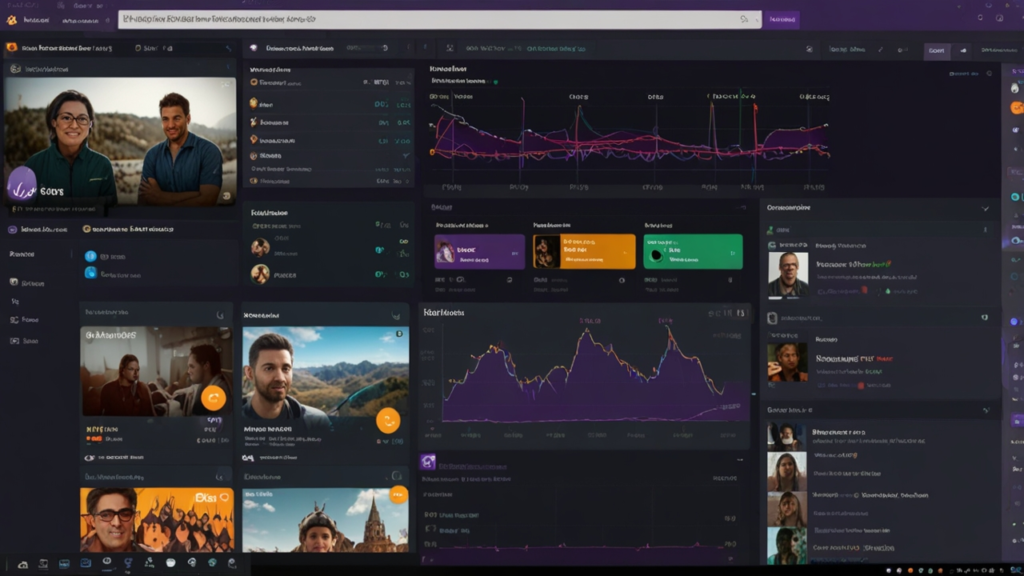1024x576 pixels.
Task: Select the highlighted tab in the right toolbar
Action: coord(936,50)
